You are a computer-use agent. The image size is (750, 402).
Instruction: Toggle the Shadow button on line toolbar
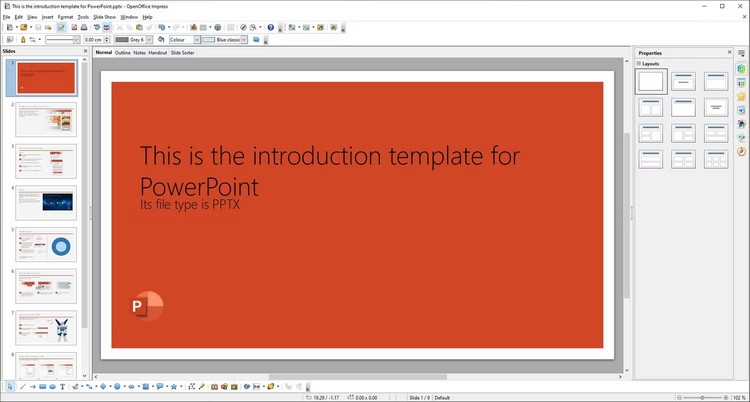(256, 40)
